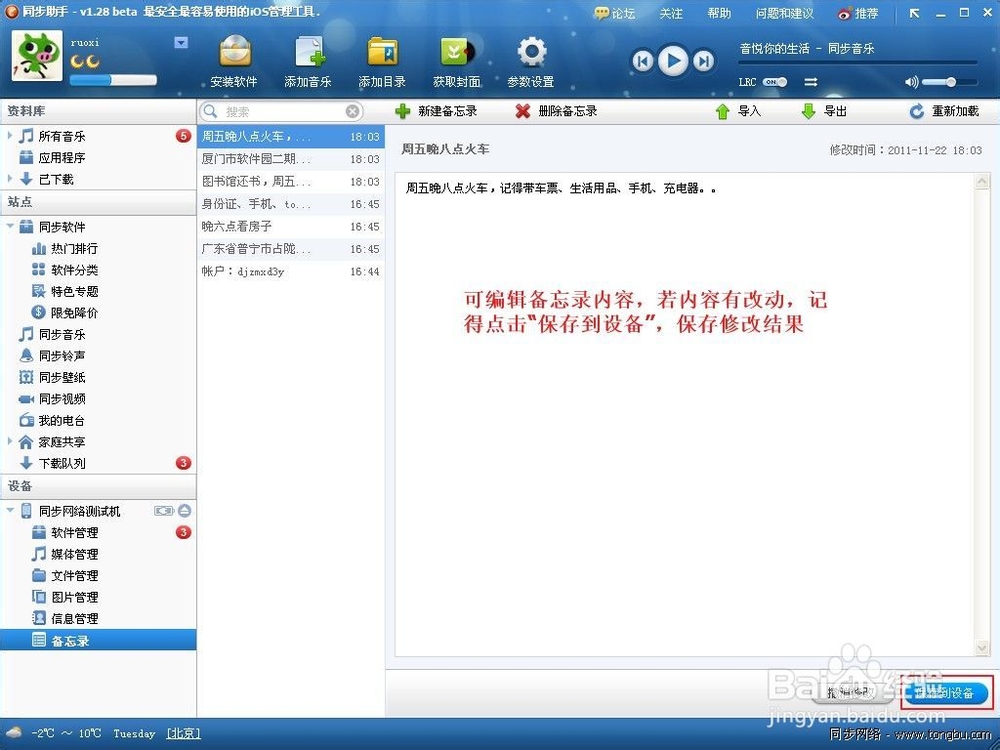
Task: Adjust the volume slider
Action: (x=950, y=82)
